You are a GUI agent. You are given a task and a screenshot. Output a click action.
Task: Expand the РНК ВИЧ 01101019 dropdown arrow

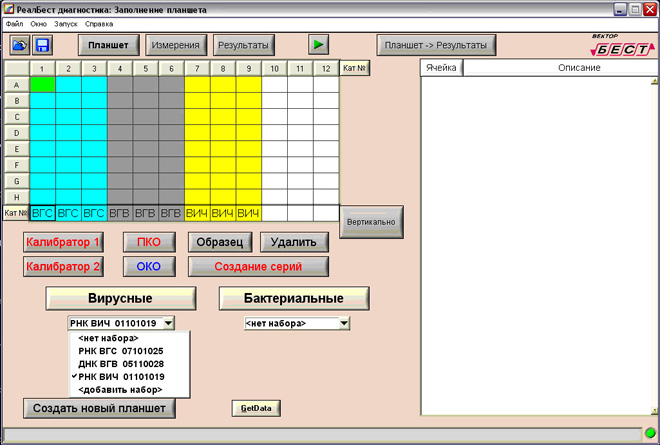tap(168, 323)
